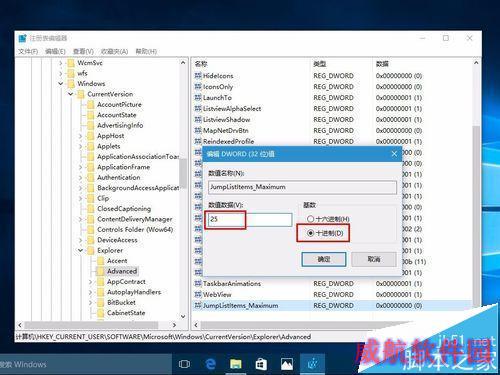This screenshot has width=500, height=375.
Task: Click the WcmSvc folder icon
Action: pos(71,63)
